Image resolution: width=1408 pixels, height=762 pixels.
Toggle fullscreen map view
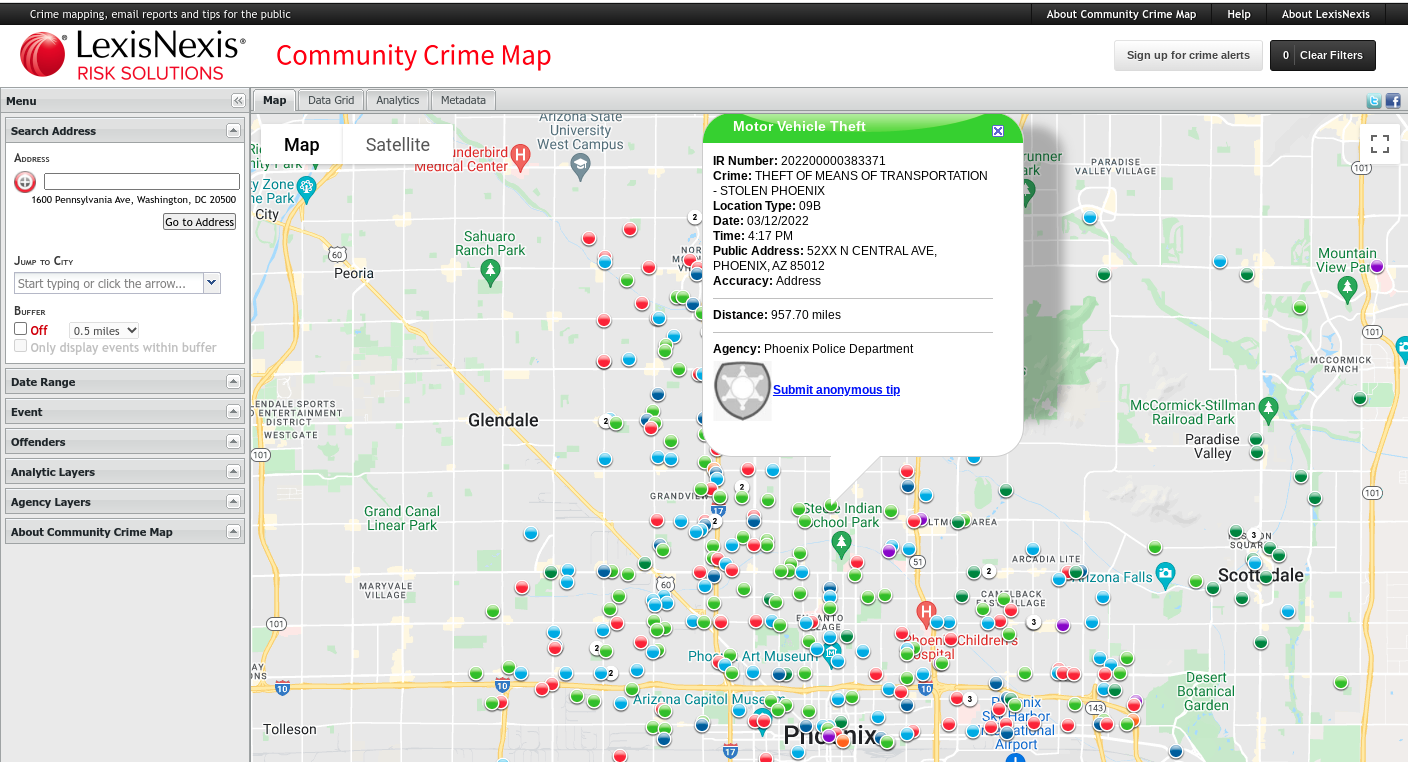coord(1380,144)
